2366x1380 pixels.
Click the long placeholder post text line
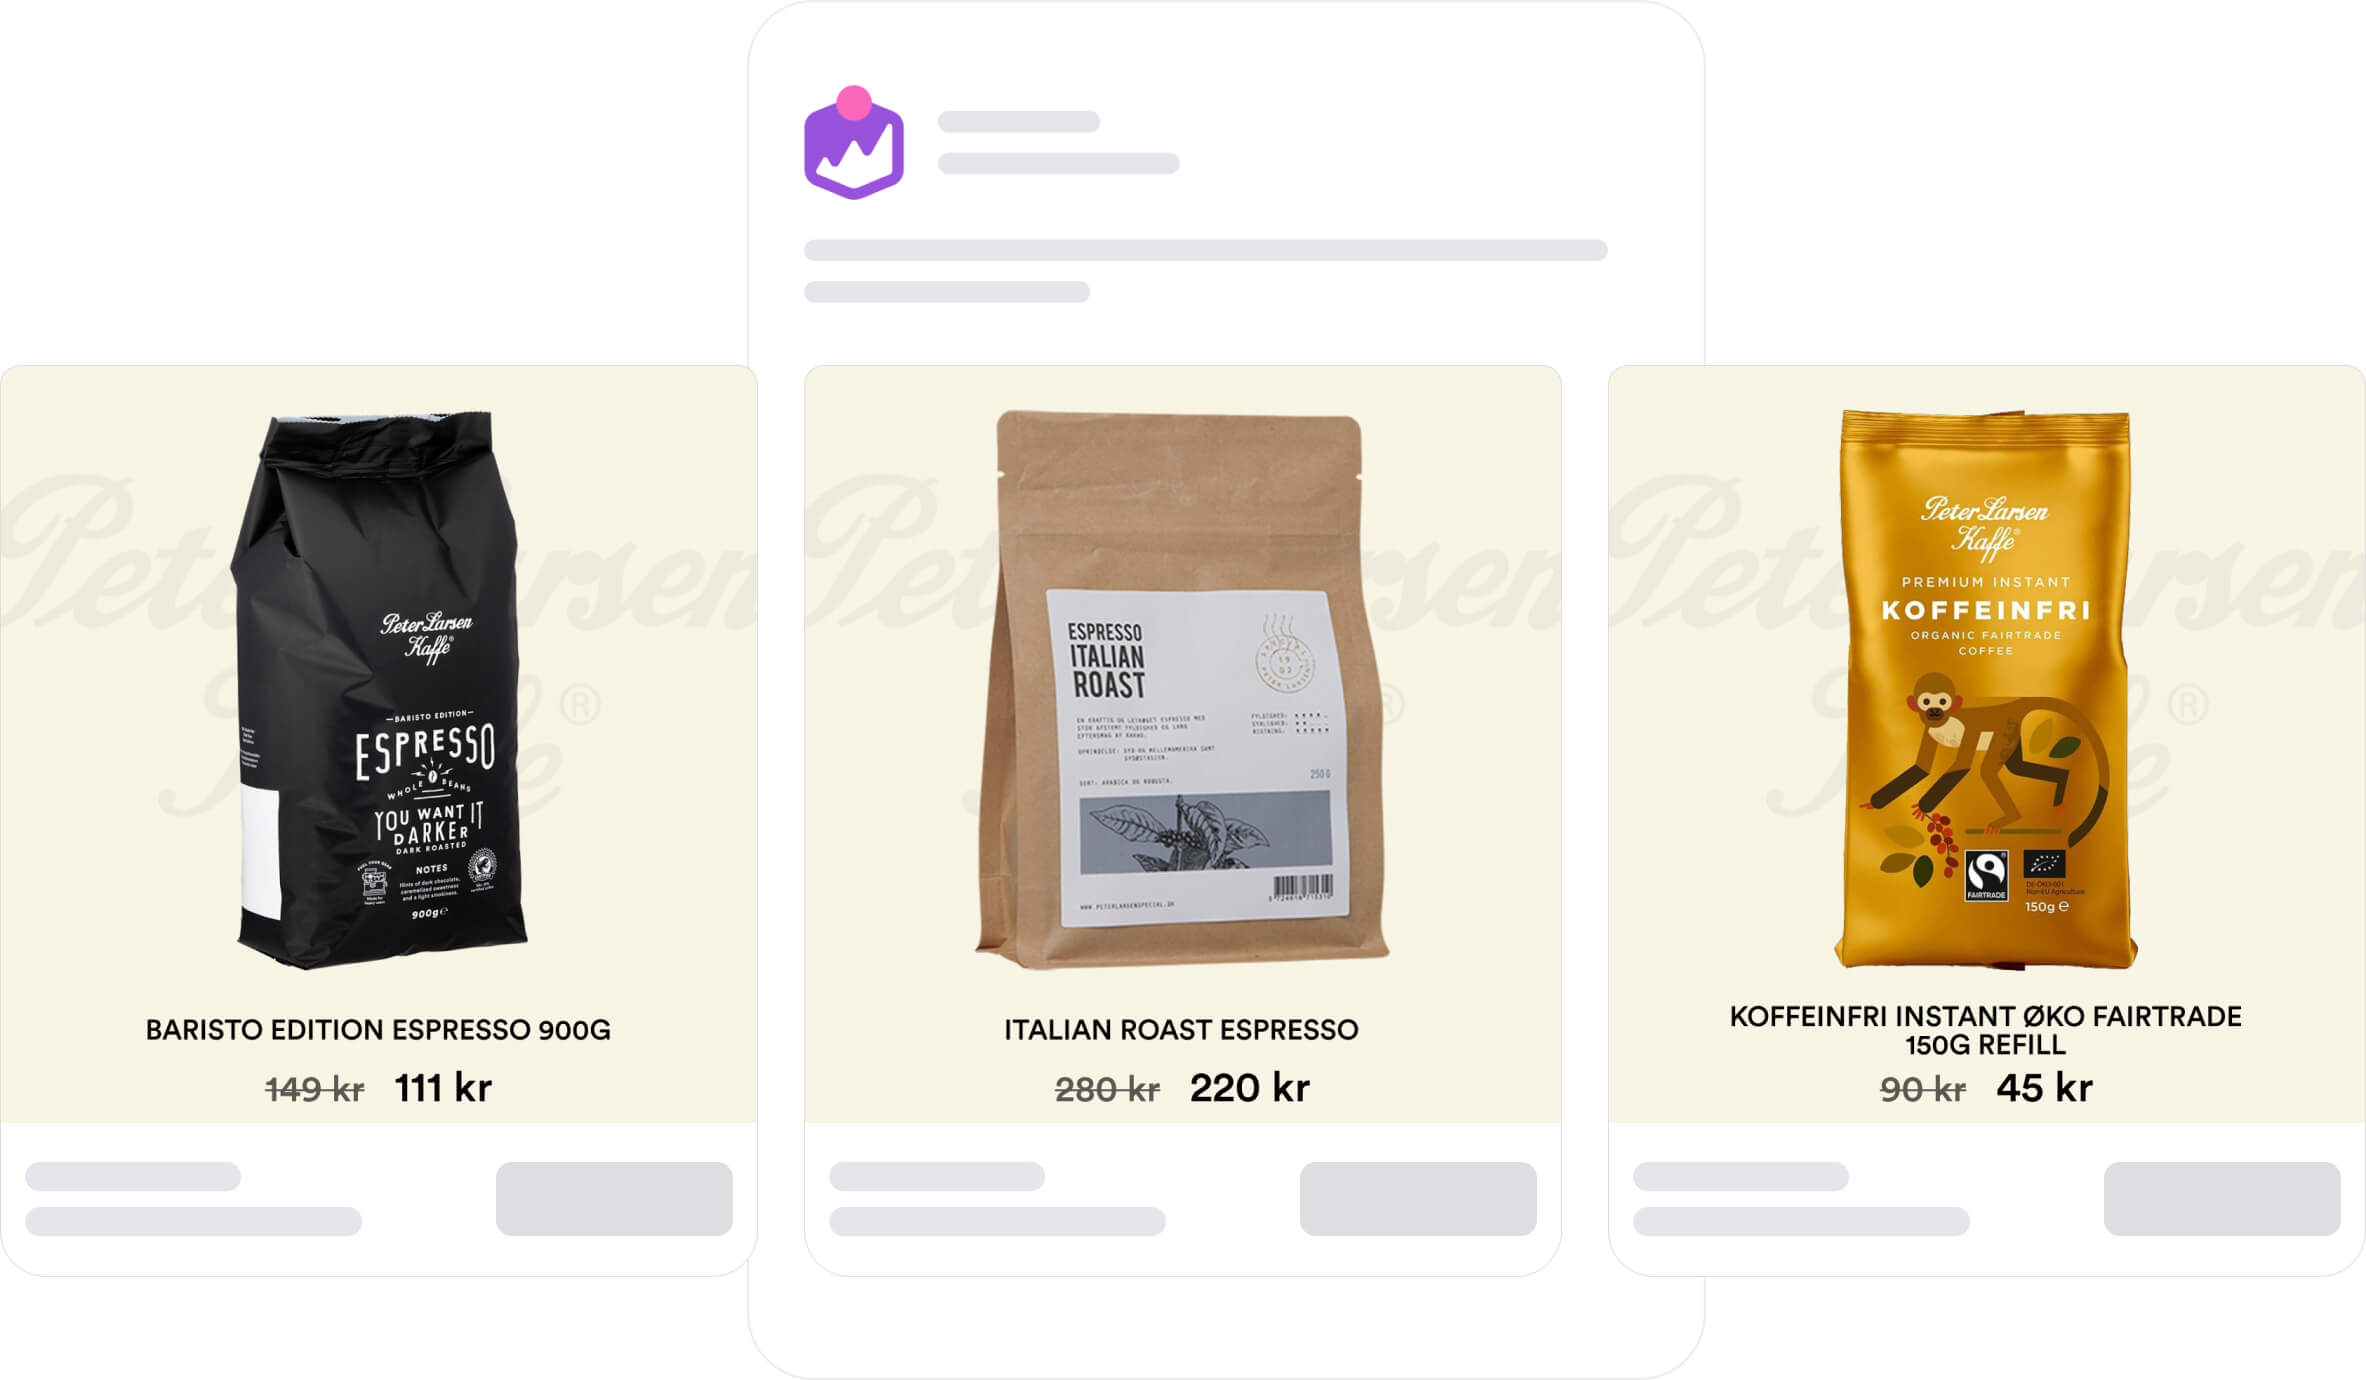pyautogui.click(x=1205, y=250)
